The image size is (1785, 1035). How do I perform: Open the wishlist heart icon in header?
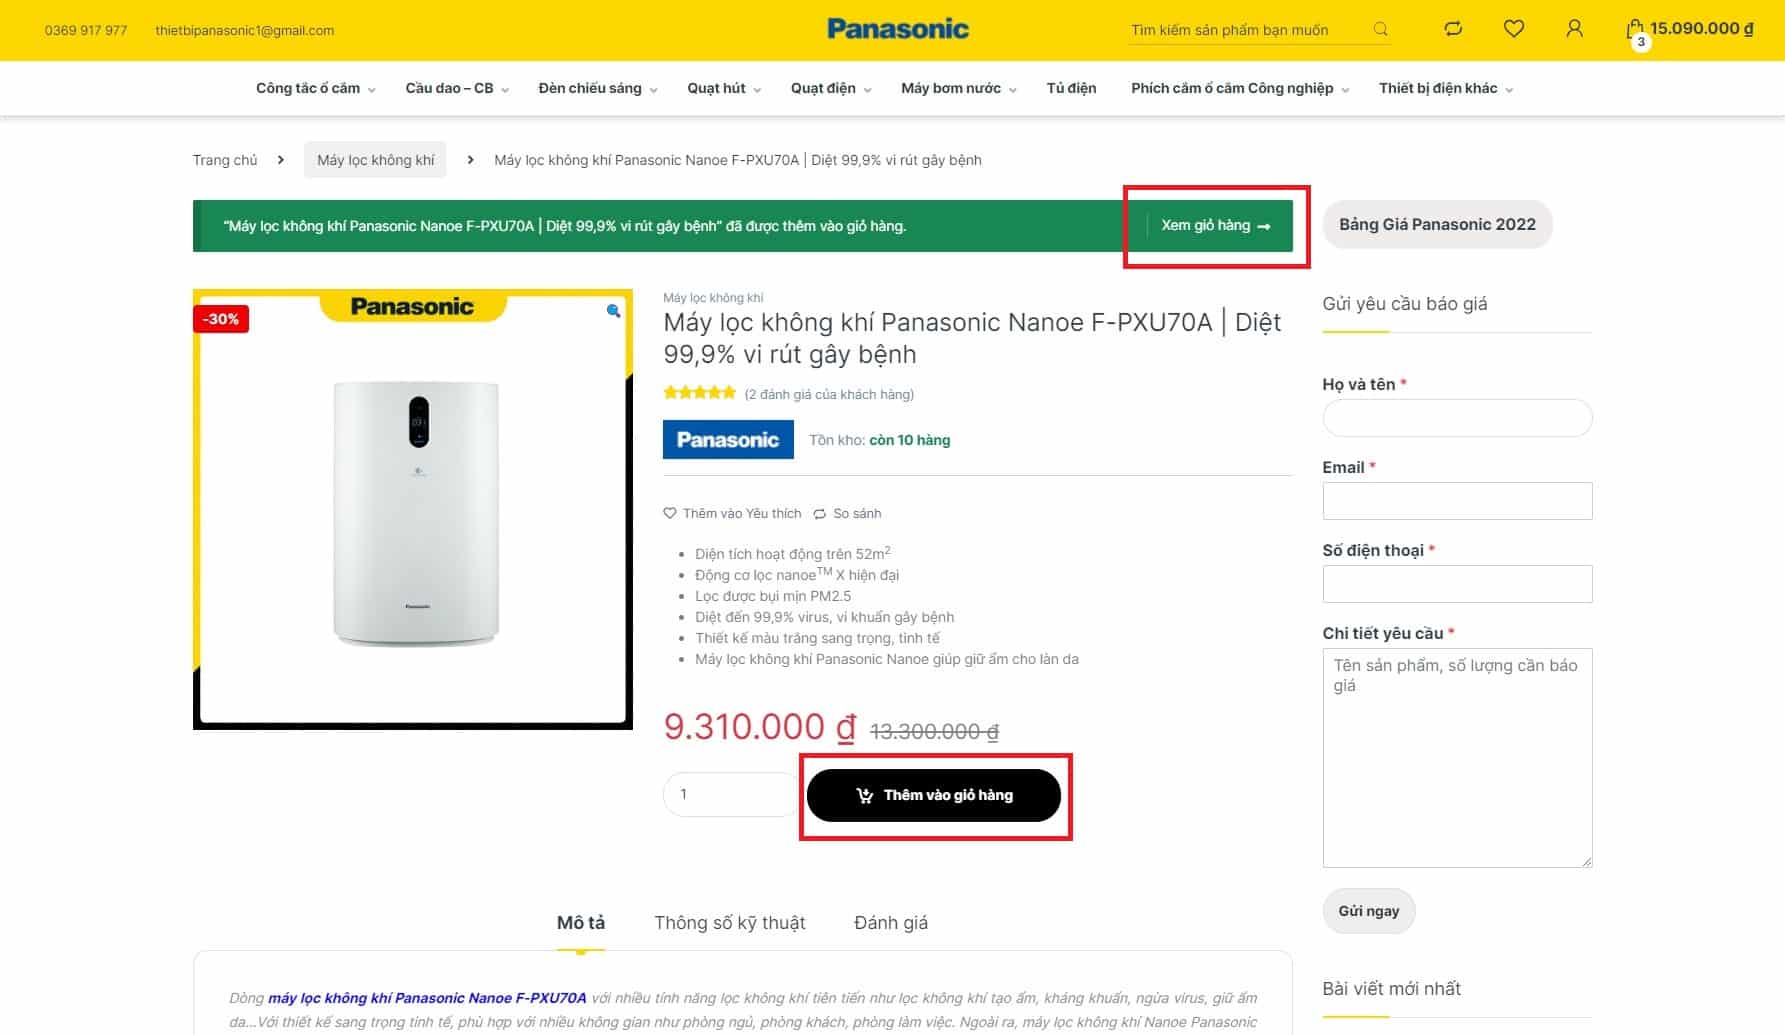(x=1513, y=29)
